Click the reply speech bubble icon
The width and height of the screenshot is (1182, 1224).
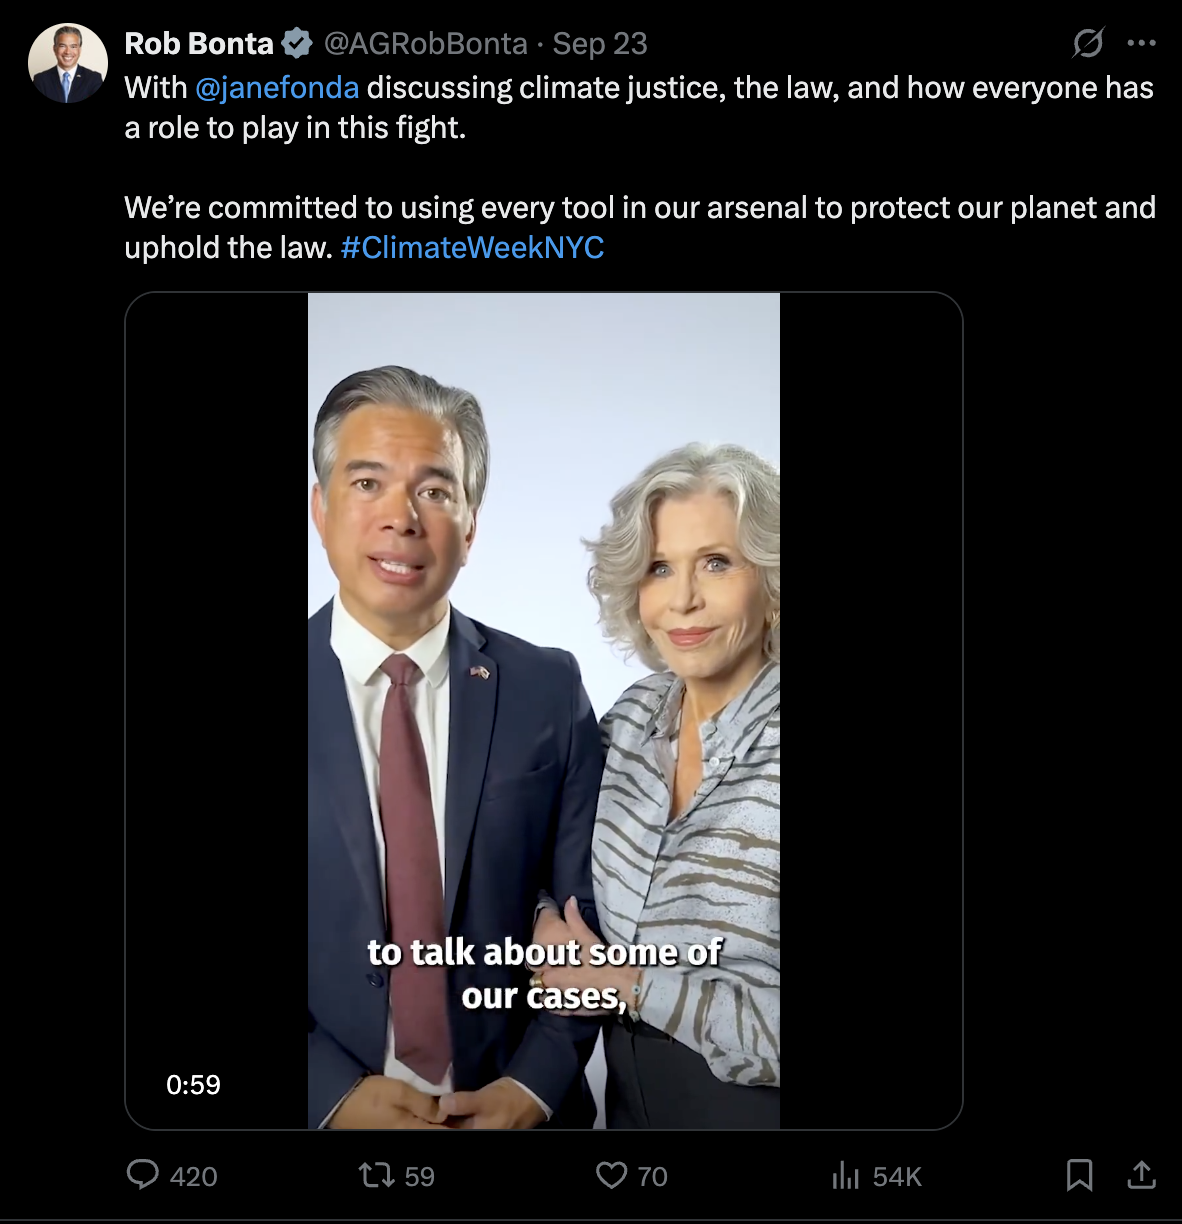click(142, 1174)
